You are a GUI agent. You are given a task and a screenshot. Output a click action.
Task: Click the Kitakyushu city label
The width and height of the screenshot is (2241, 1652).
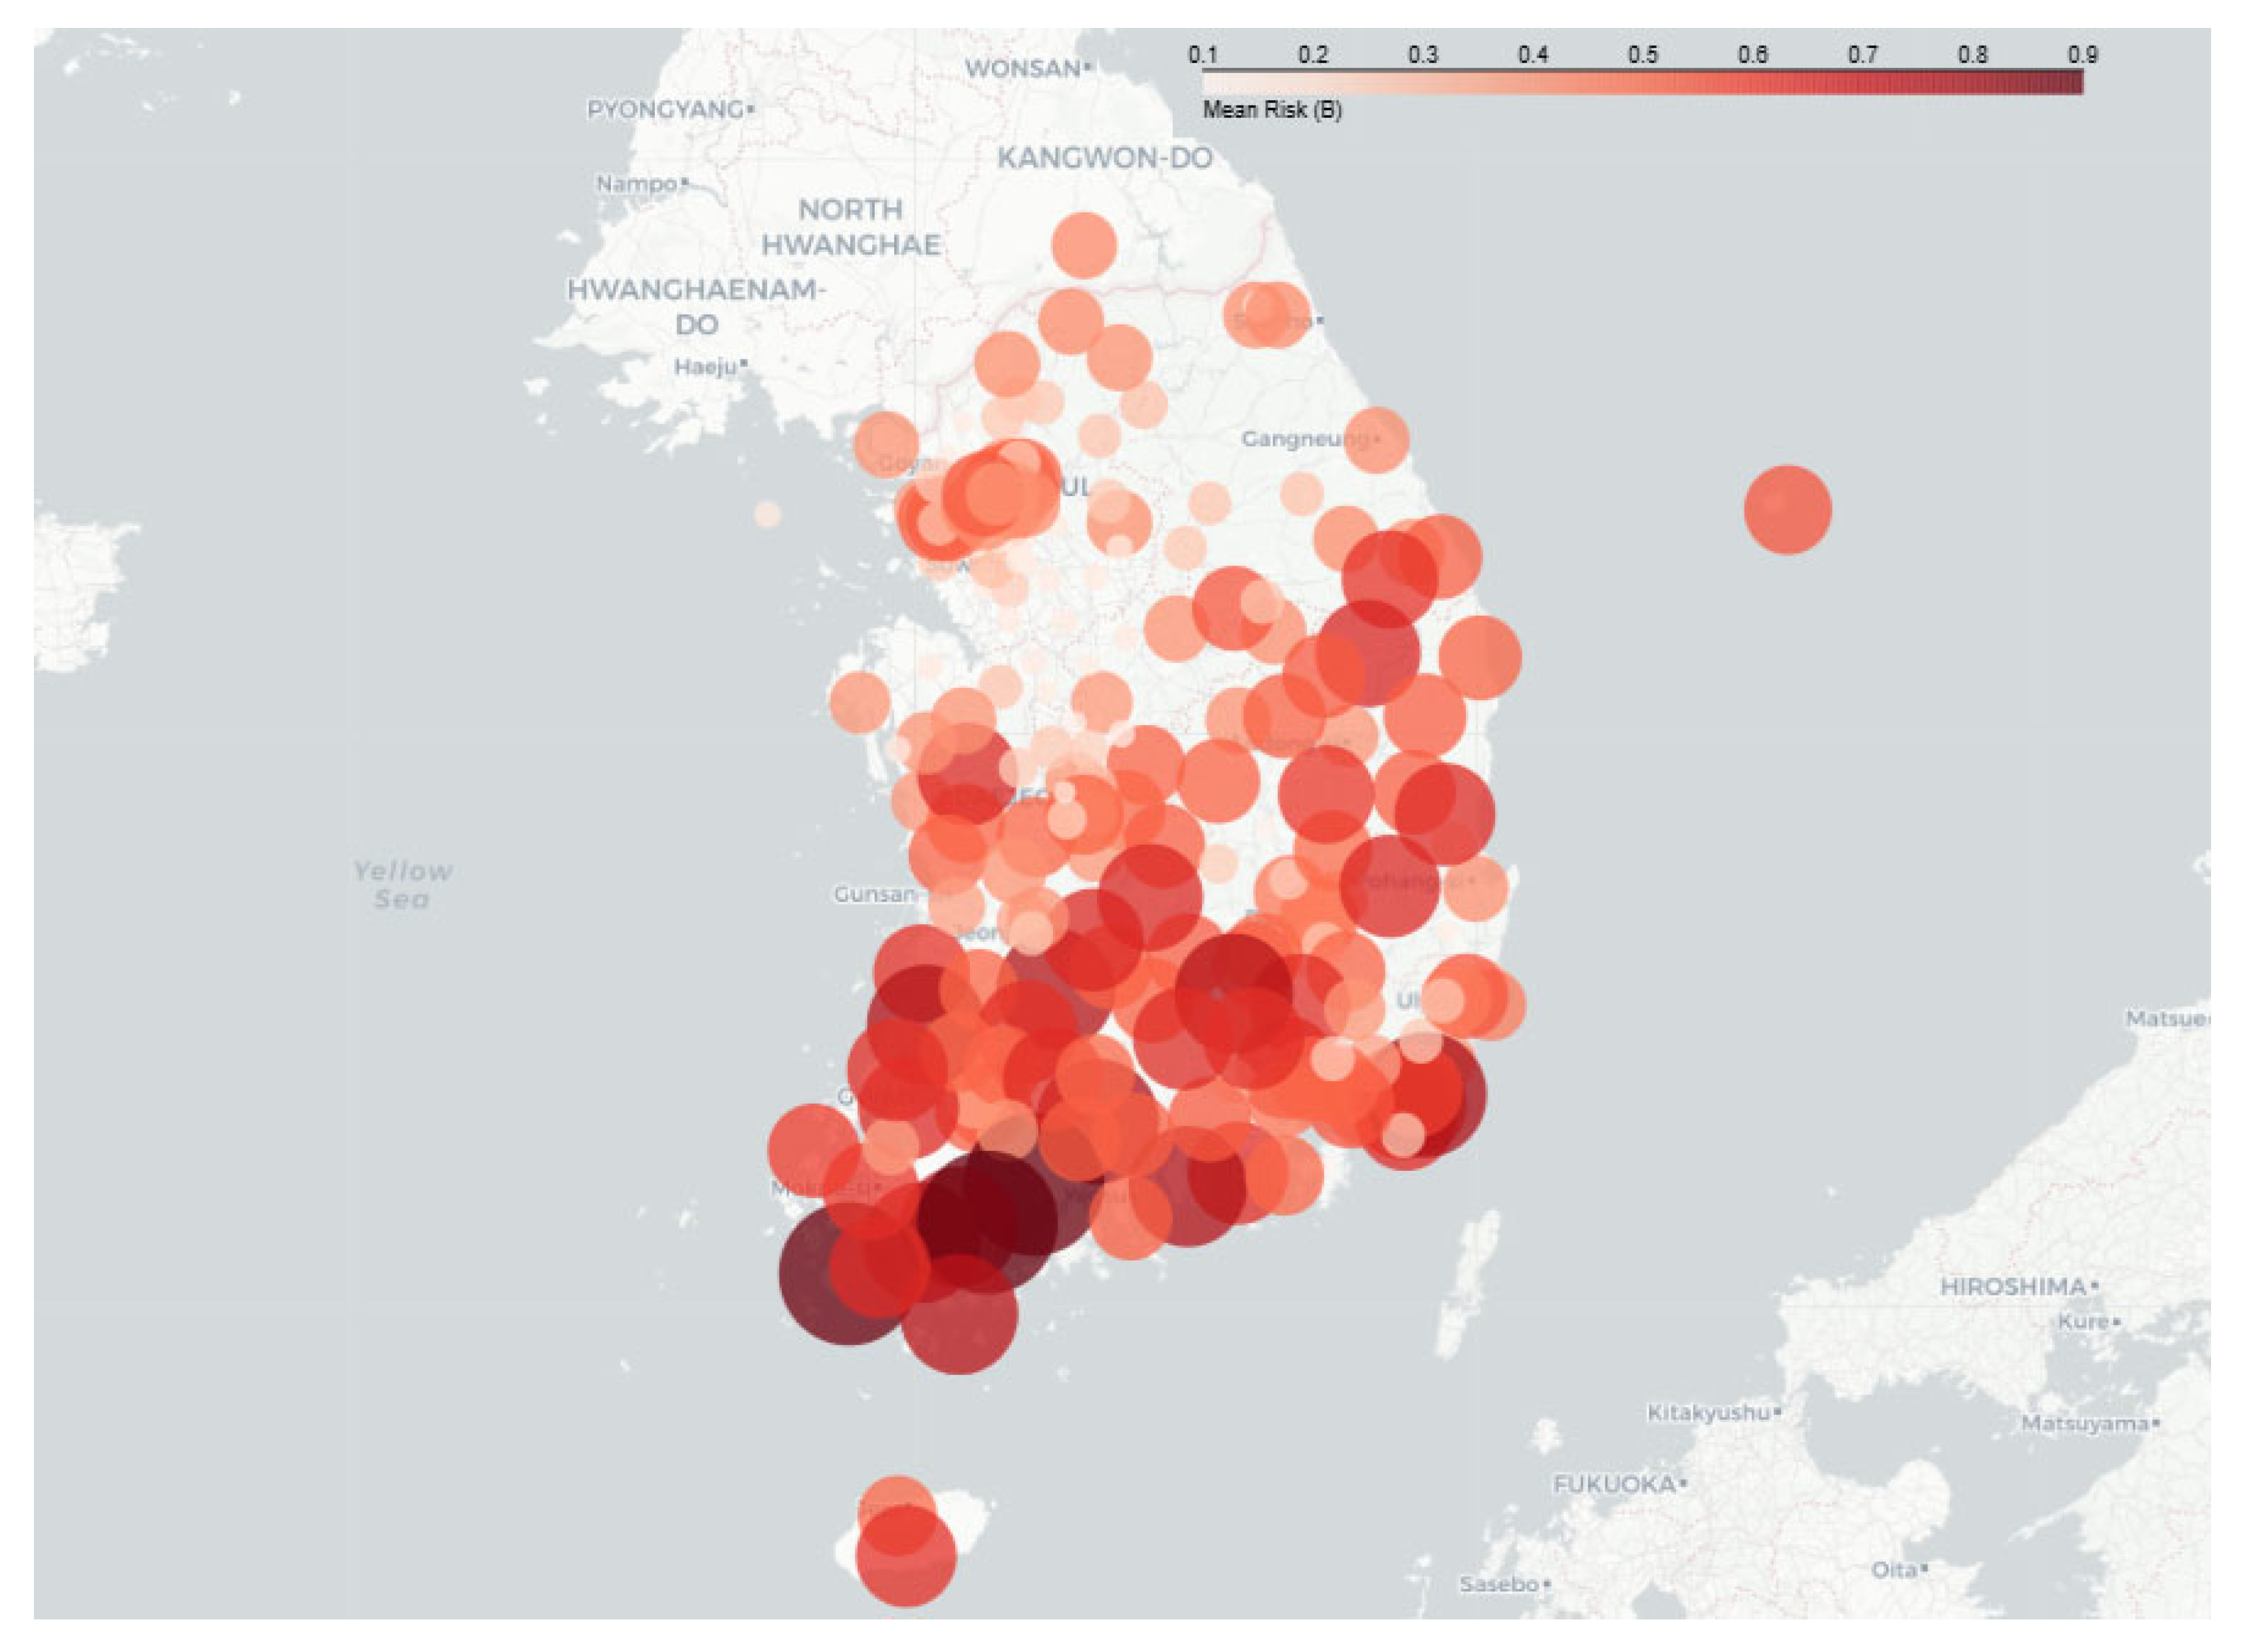pyautogui.click(x=1708, y=1412)
